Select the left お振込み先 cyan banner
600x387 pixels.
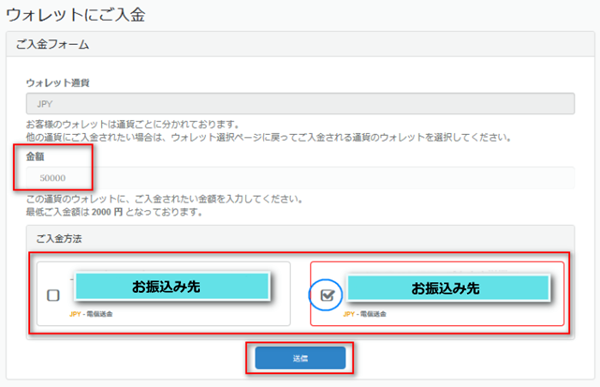coord(172,286)
